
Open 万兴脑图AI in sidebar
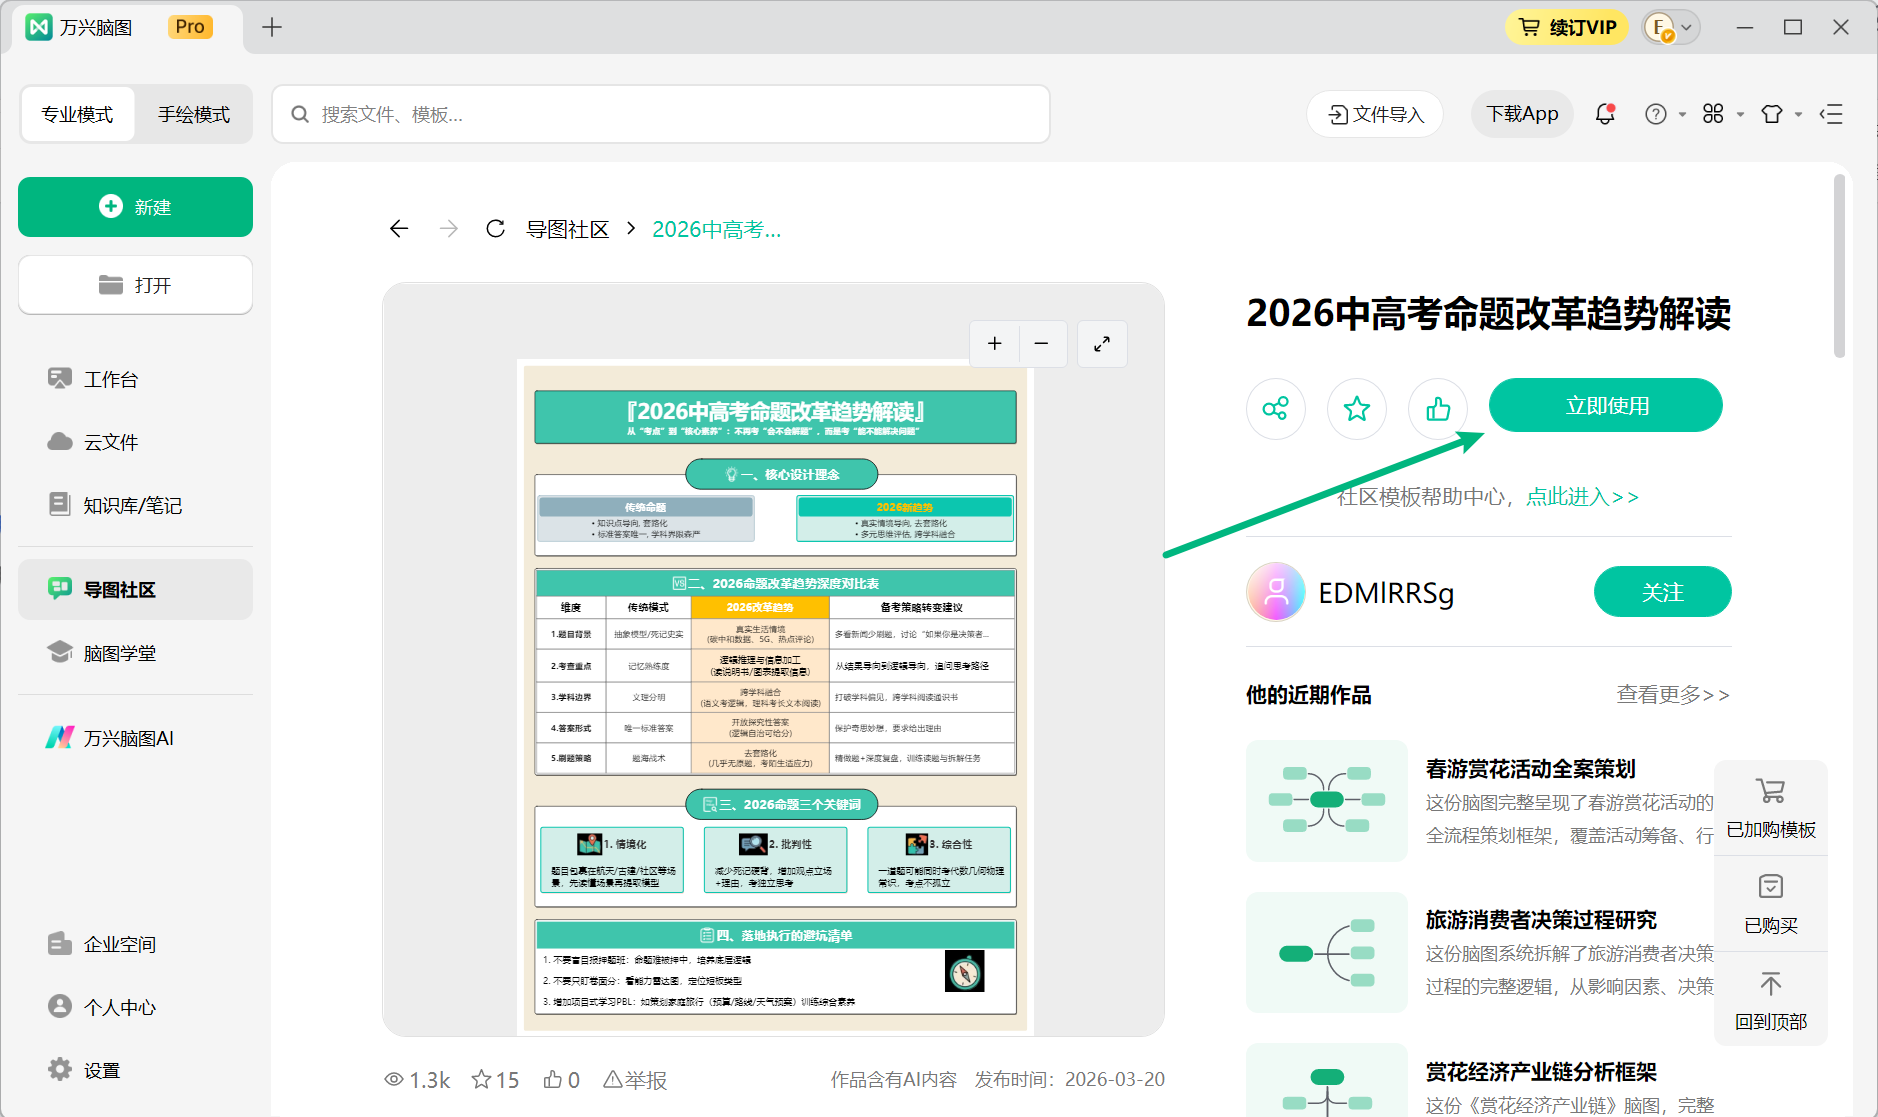tap(135, 738)
